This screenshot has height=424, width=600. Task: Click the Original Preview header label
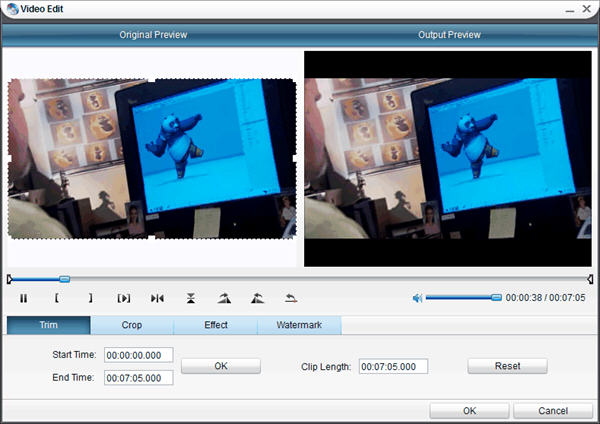(153, 35)
